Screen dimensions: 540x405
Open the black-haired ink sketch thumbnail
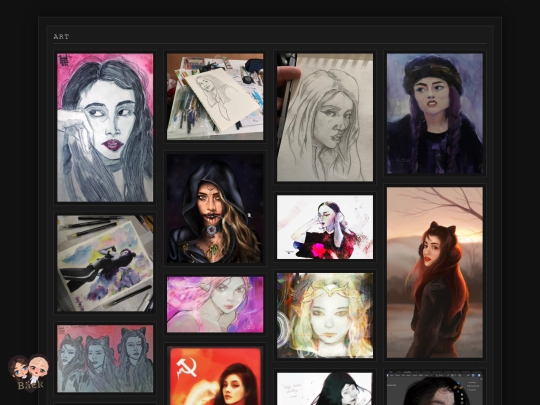[325, 388]
